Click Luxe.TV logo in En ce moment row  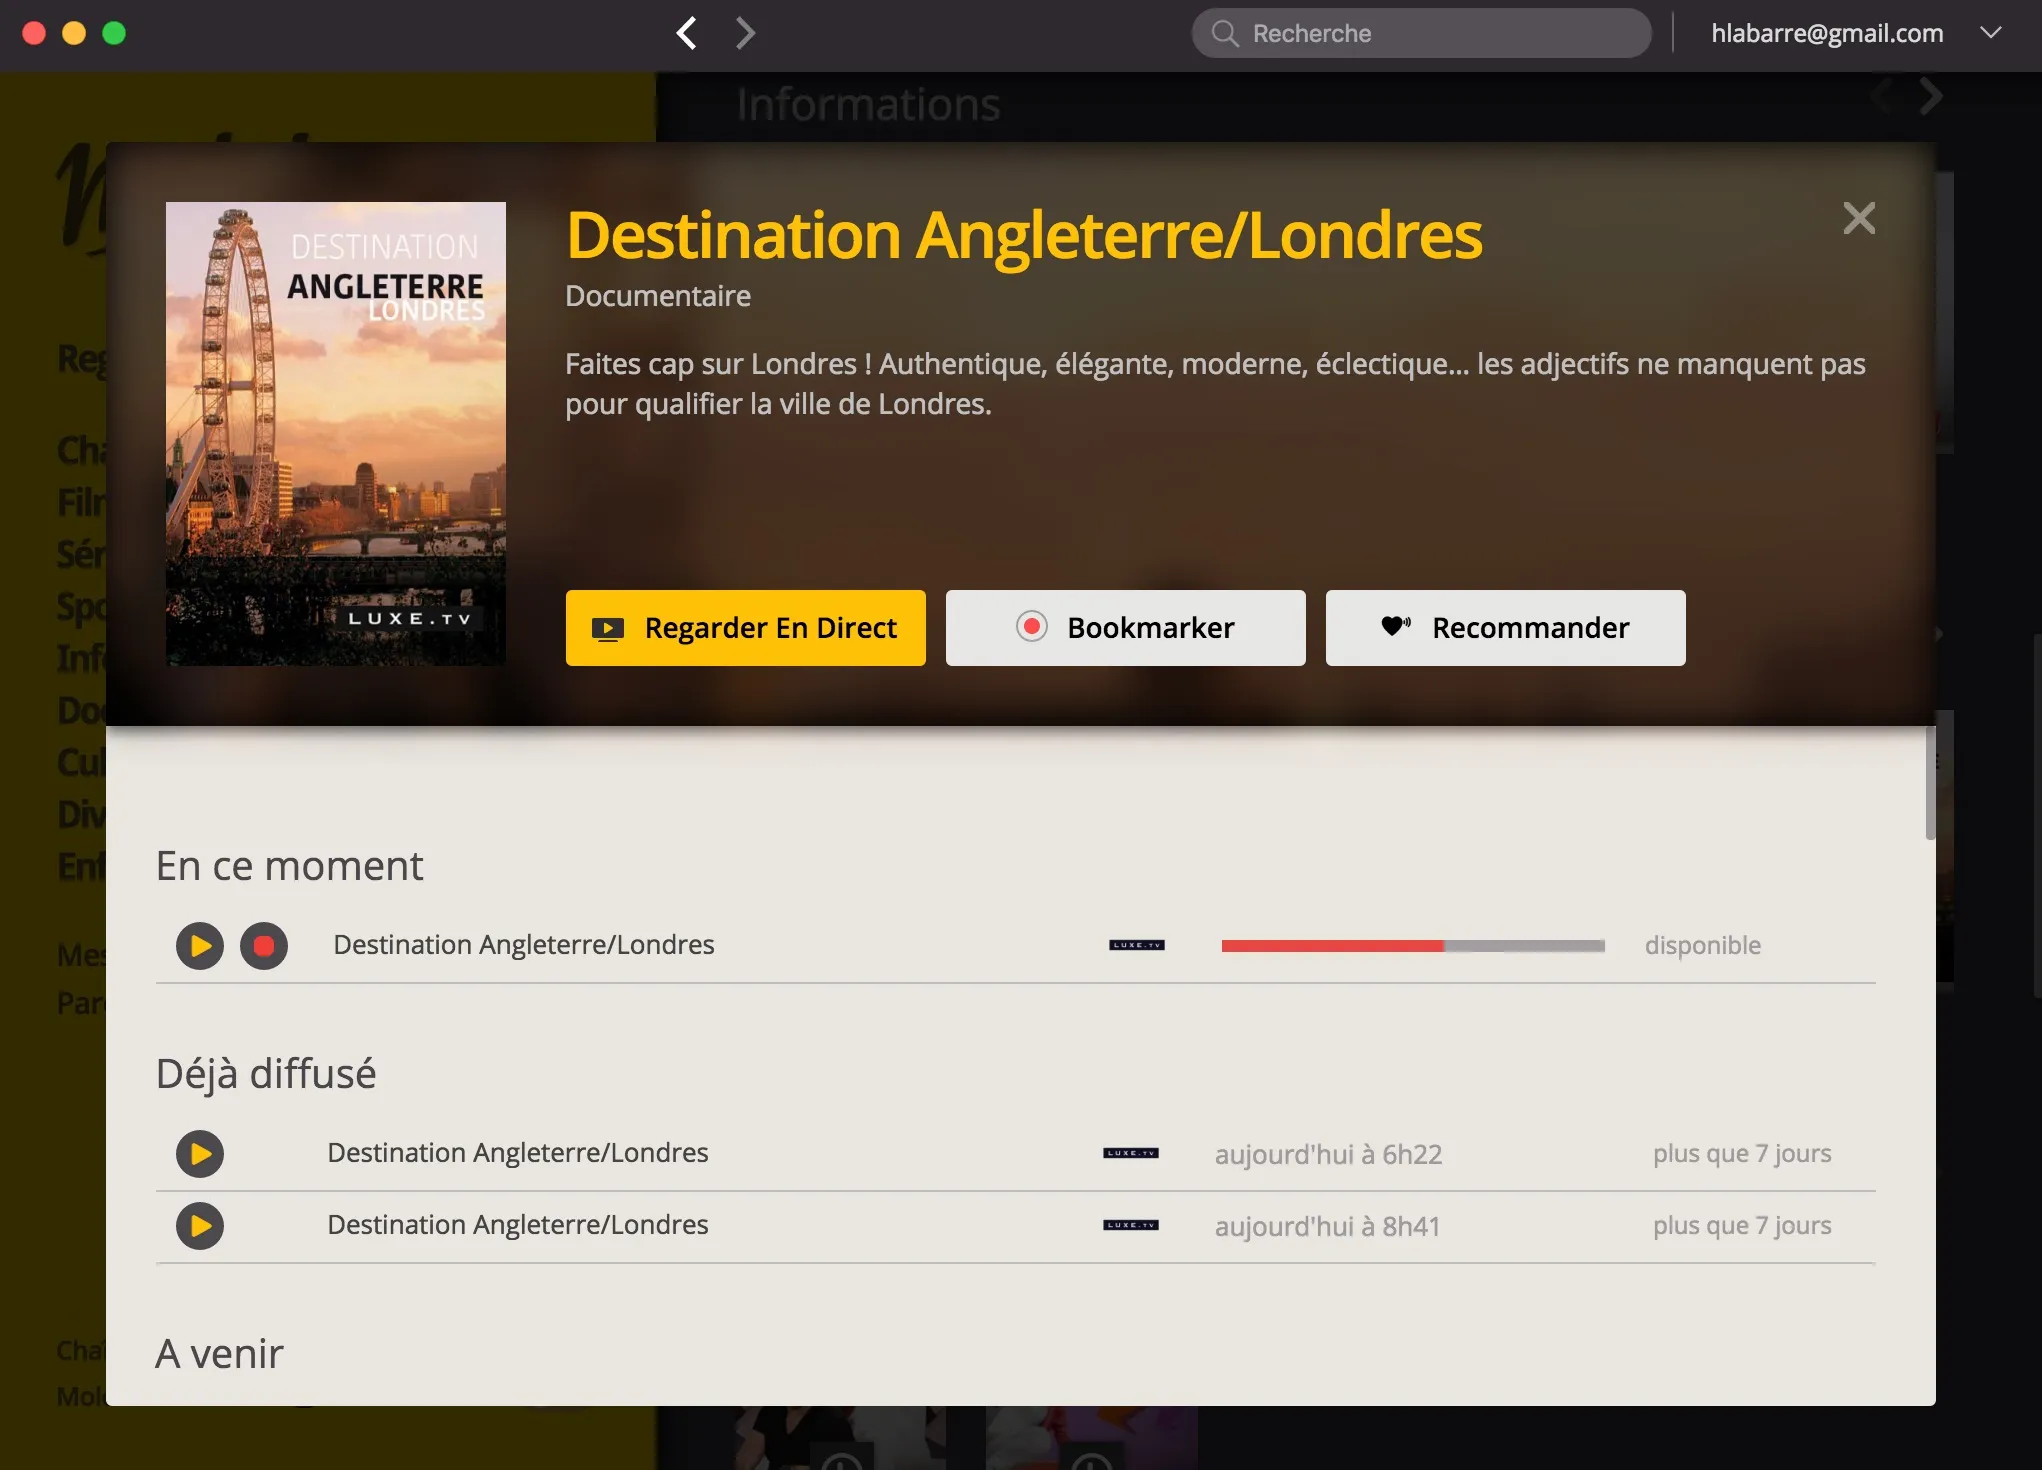click(1137, 945)
